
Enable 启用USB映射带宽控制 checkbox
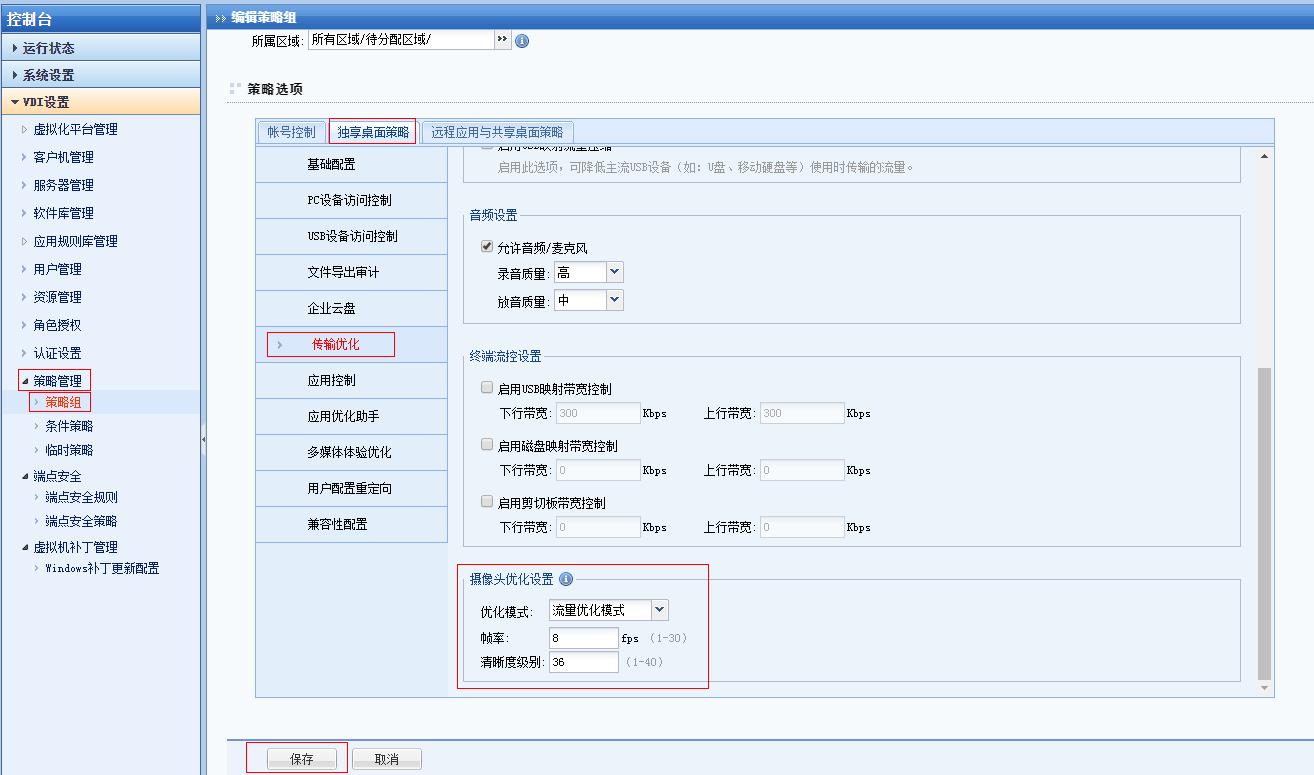pyautogui.click(x=487, y=388)
